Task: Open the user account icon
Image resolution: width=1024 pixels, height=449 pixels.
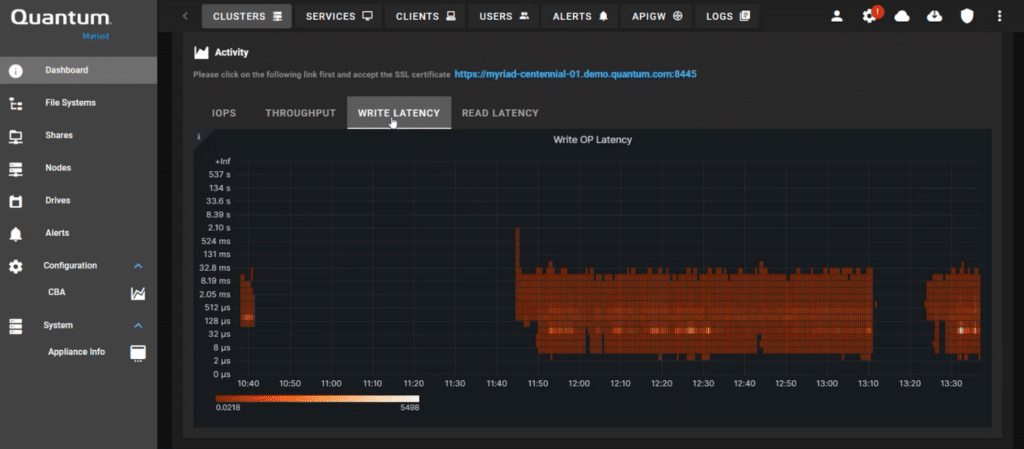Action: [x=837, y=16]
